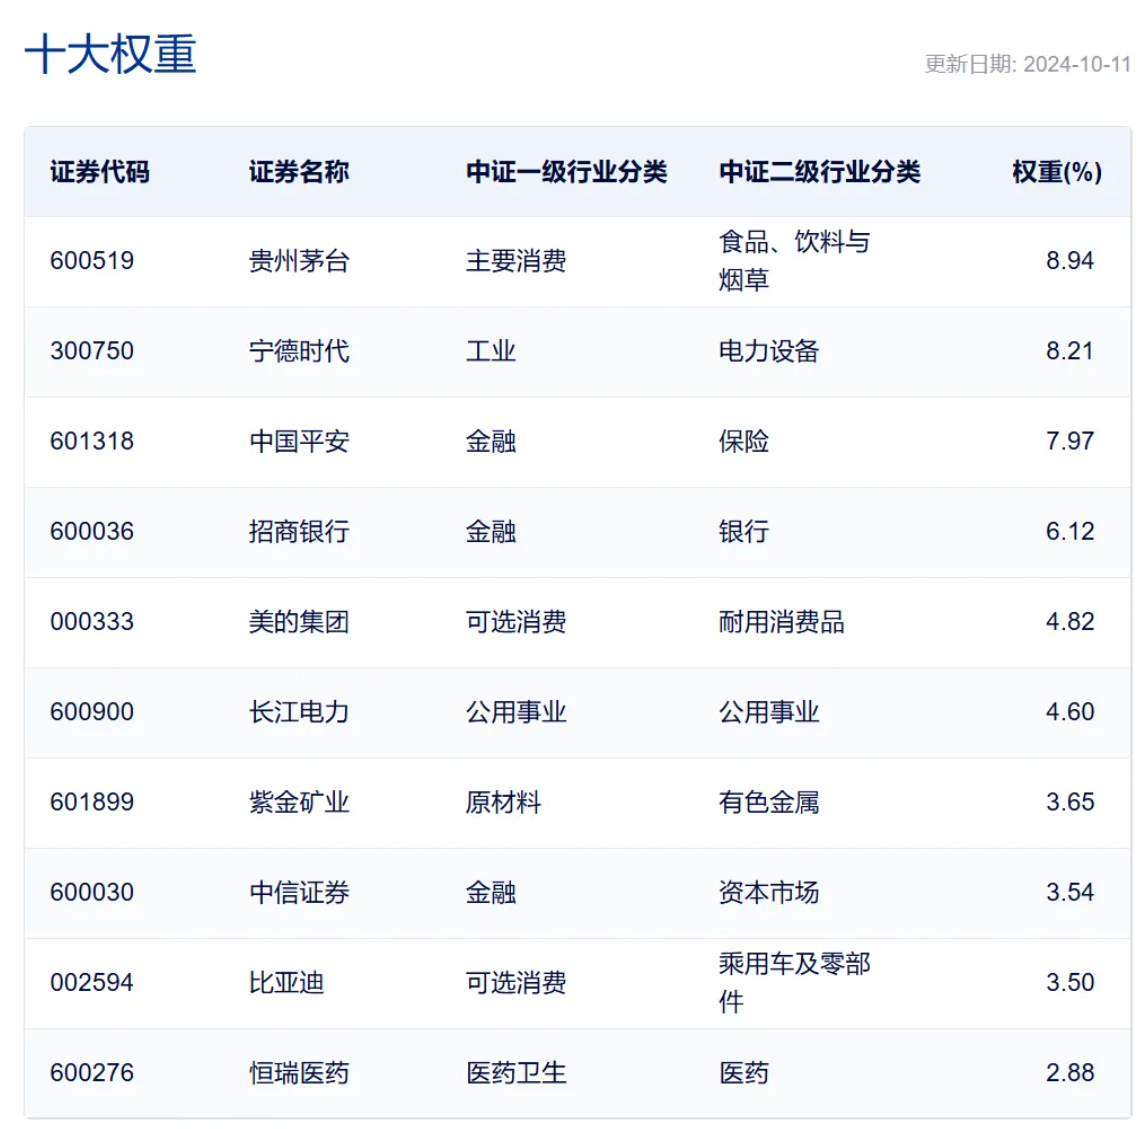Screen dimensions: 1146x1129
Task: Click 食品、饮料与烟草 sub-industry cell
Action: pos(794,261)
